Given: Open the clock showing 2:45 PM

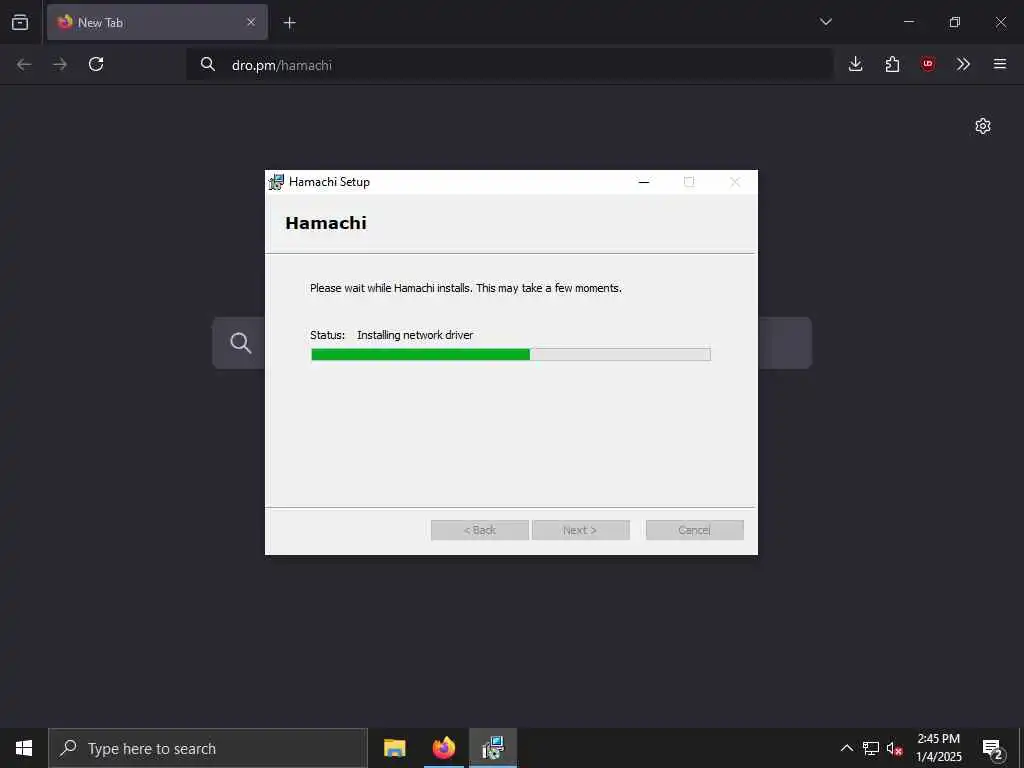Looking at the screenshot, I should coord(938,748).
